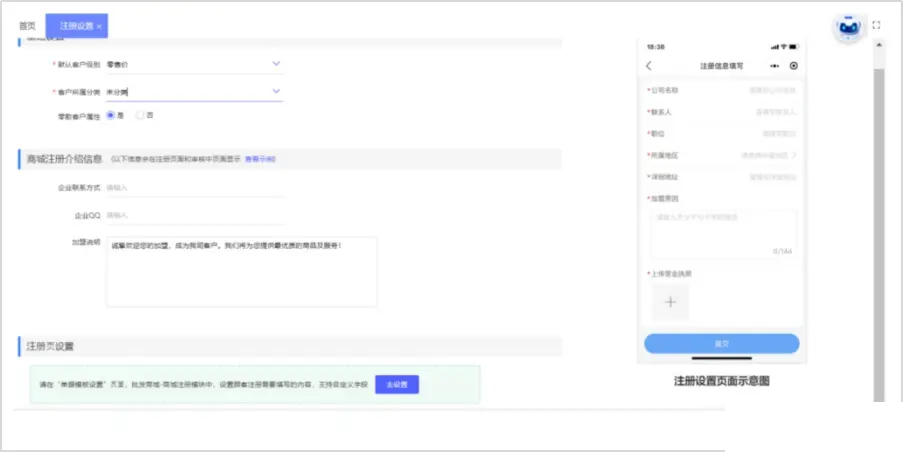Viewport: 904px width, 453px height.
Task: Tap the 公司名称 field in phone preview
Action: [x=722, y=90]
